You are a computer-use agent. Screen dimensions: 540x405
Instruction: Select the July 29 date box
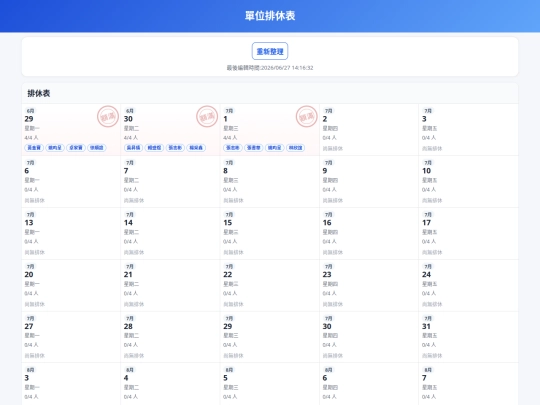point(270,337)
